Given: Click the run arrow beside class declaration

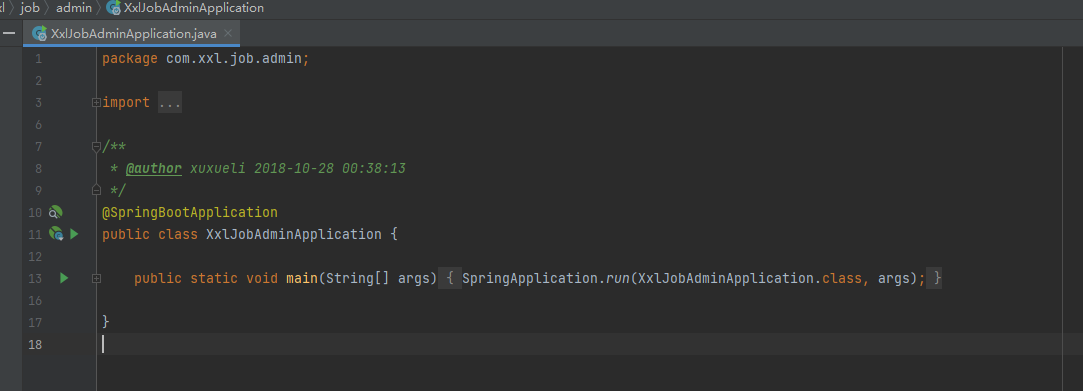Looking at the screenshot, I should [x=74, y=234].
